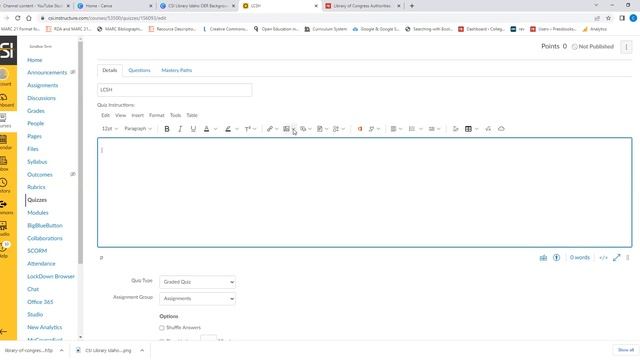Select the text color swatch icon
640x360 pixels.
pos(207,129)
